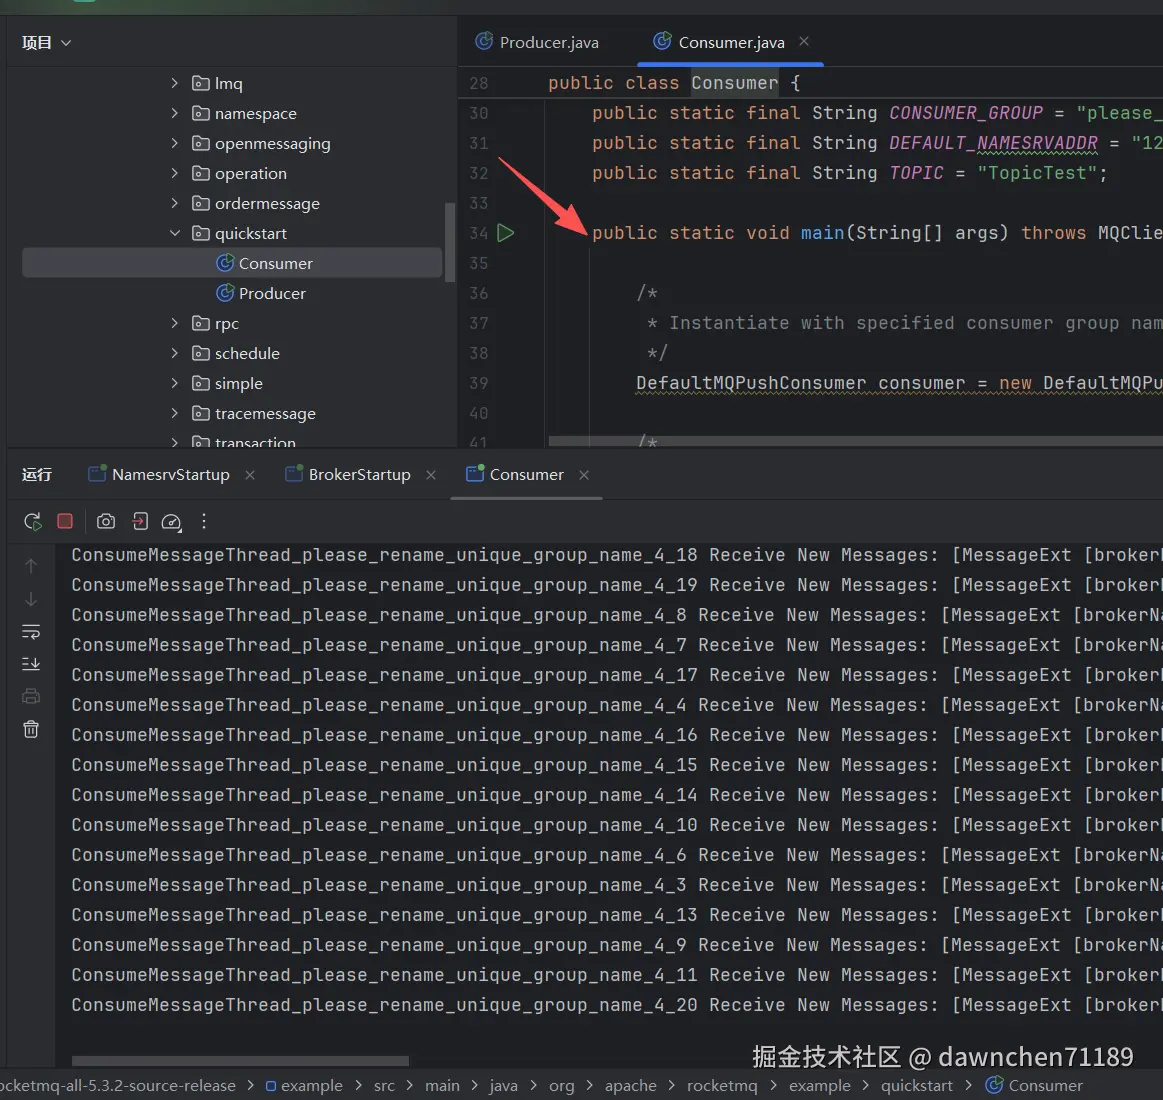
Task: Click the NamesrvStartup run tab icon
Action: pyautogui.click(x=97, y=473)
